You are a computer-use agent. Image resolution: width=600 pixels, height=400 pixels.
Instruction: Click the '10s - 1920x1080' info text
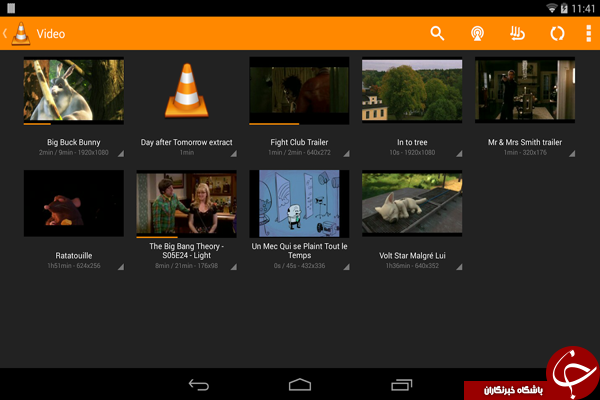click(x=412, y=152)
